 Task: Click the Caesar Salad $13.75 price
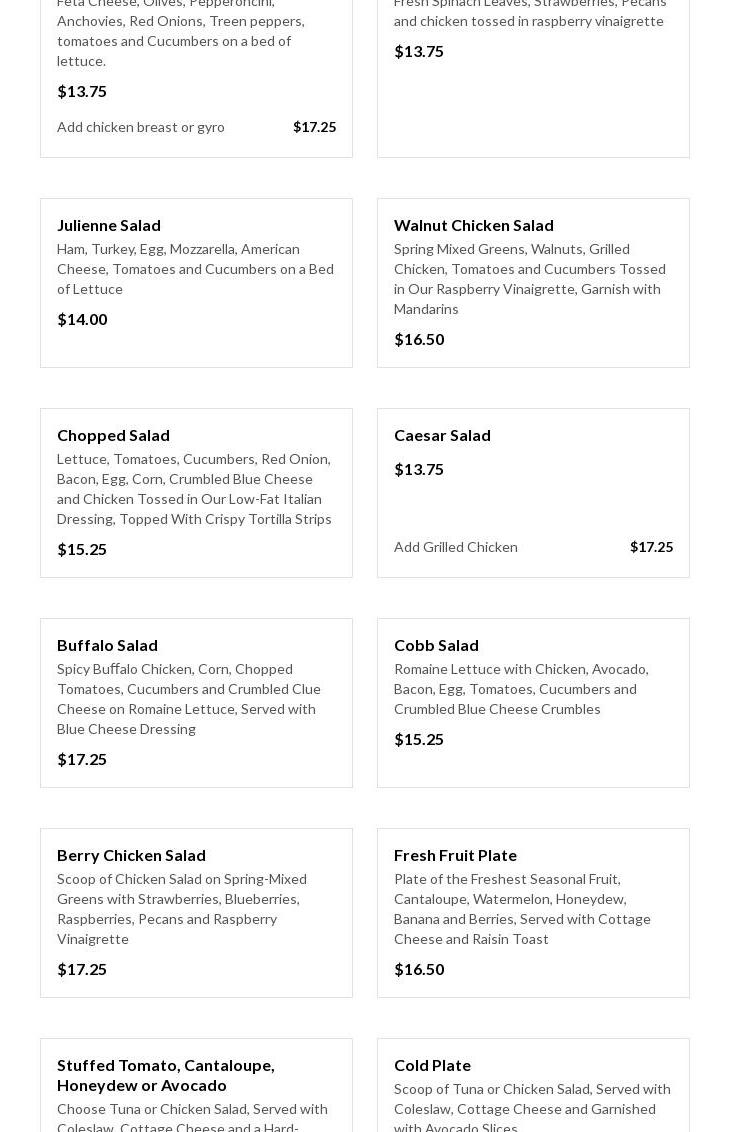pyautogui.click(x=419, y=469)
